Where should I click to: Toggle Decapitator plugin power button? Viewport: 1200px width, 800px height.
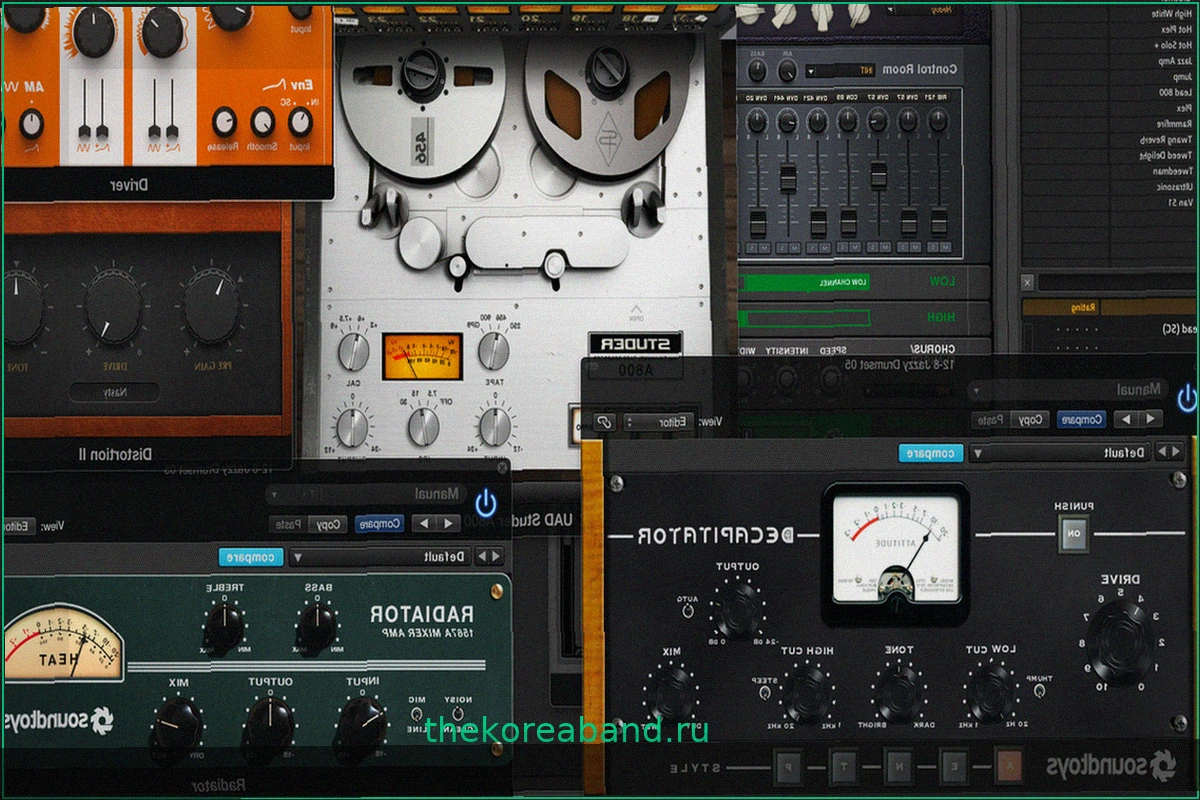[x=1186, y=398]
